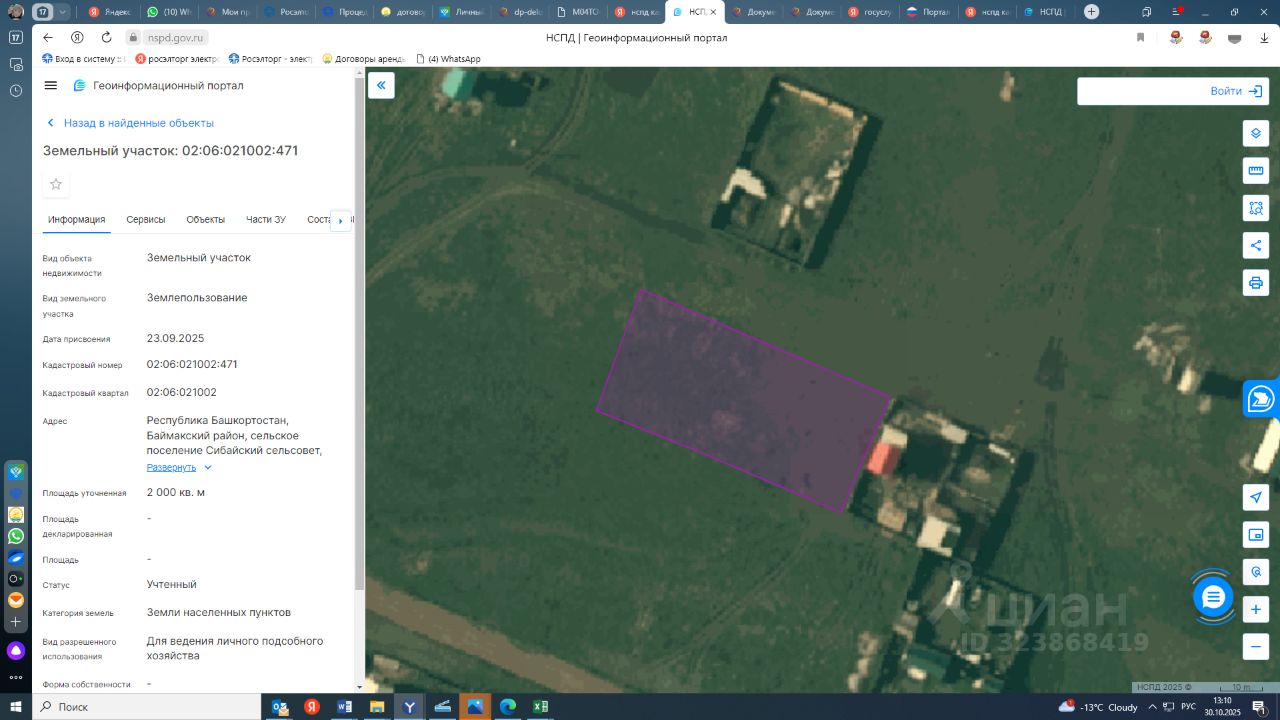Viewport: 1280px width, 720px height.
Task: Zoom out on the map
Action: point(1256,646)
